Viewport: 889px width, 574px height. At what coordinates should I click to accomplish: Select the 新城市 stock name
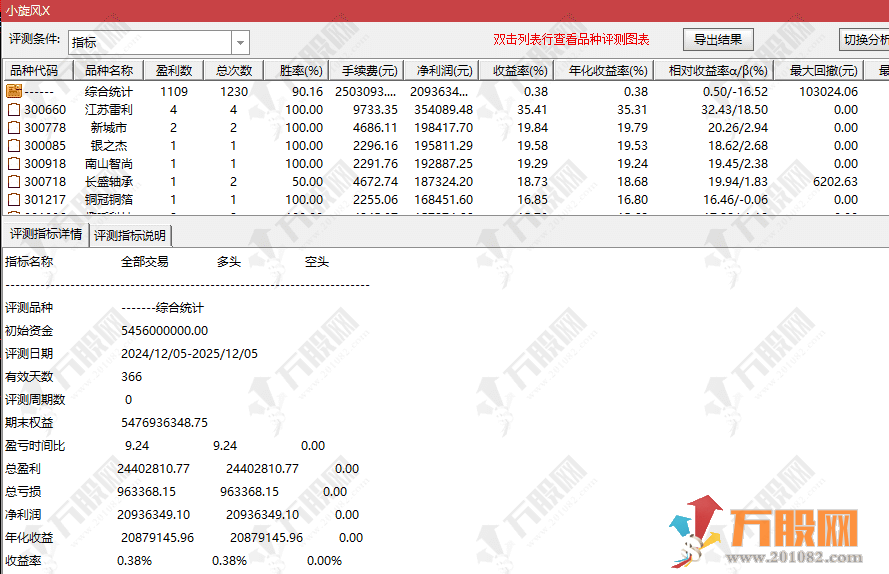(109, 128)
